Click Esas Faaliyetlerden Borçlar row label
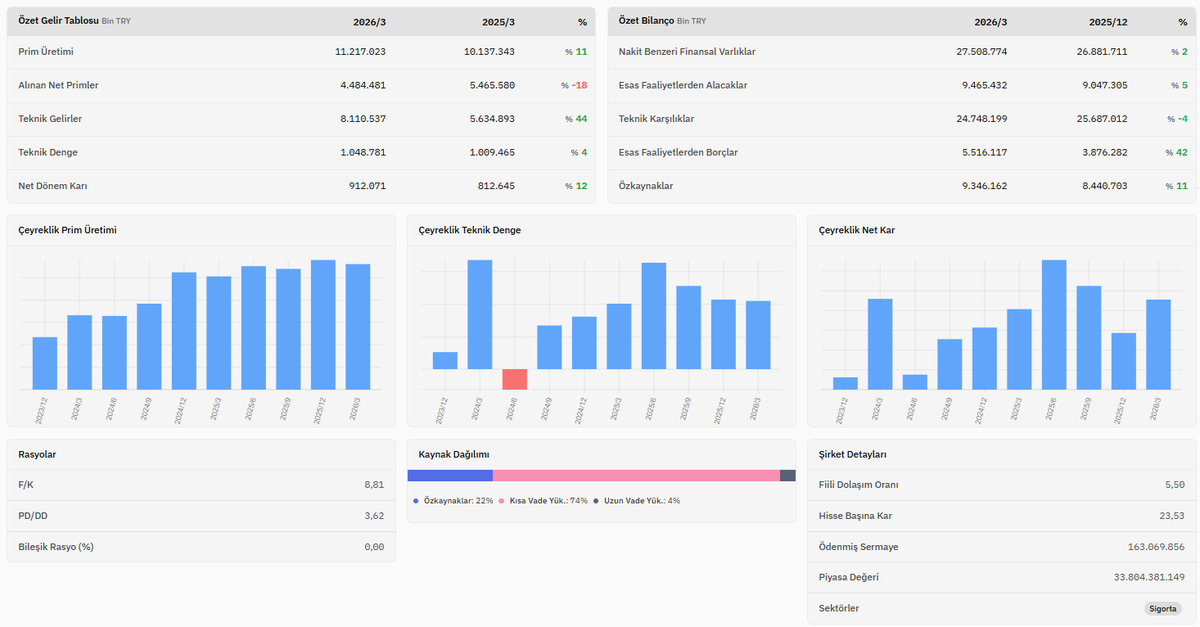This screenshot has width=1200, height=627. 678,153
